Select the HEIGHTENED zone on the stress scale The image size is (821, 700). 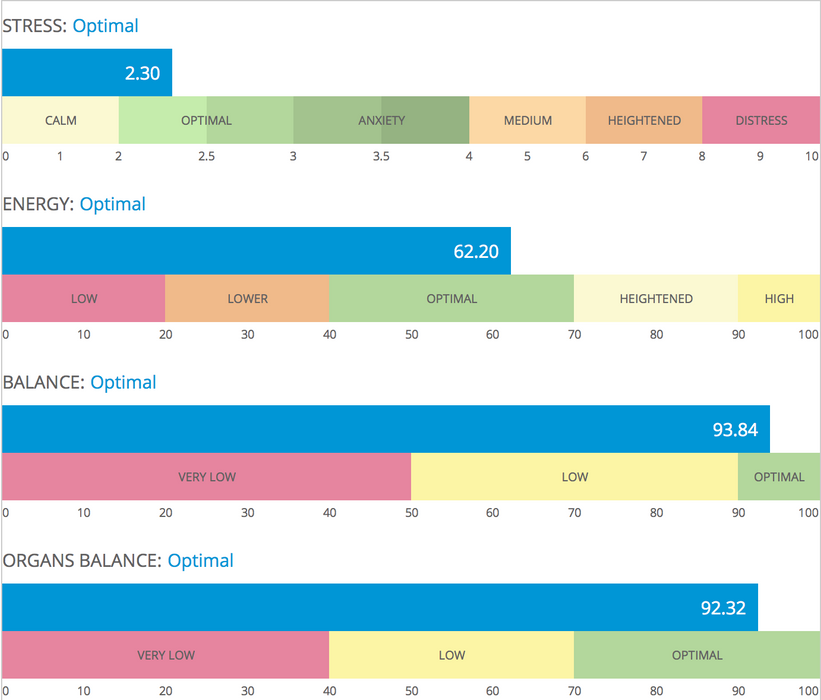(x=644, y=120)
